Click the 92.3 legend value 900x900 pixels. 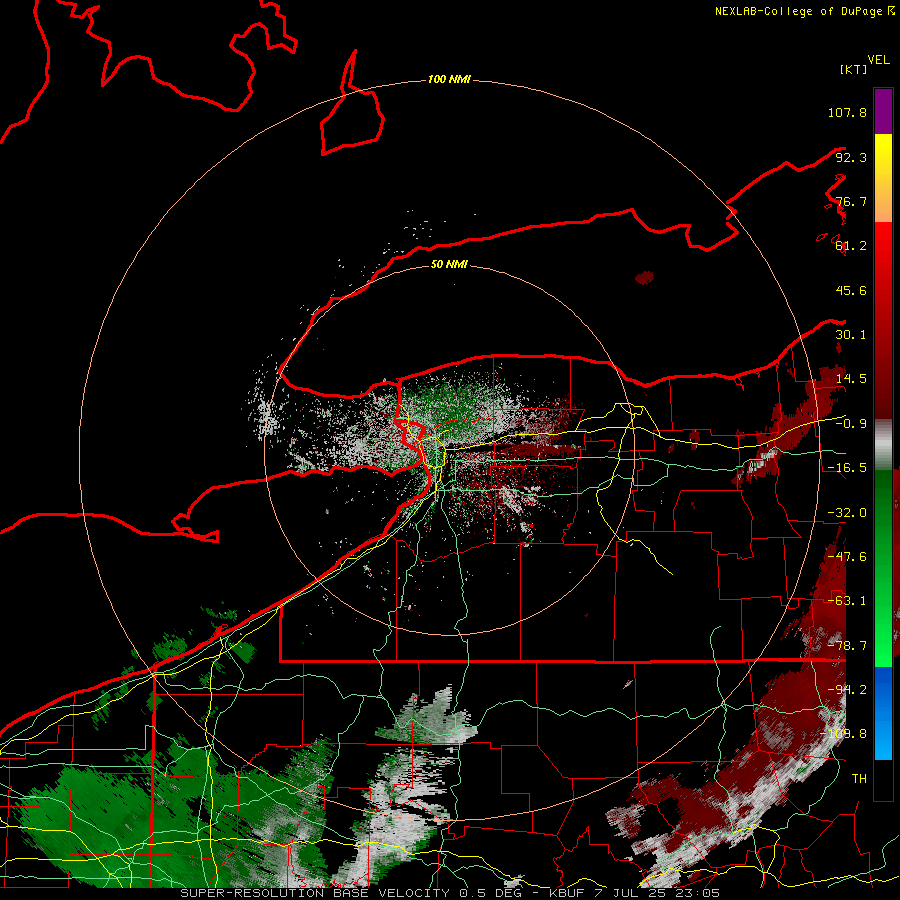click(x=851, y=157)
